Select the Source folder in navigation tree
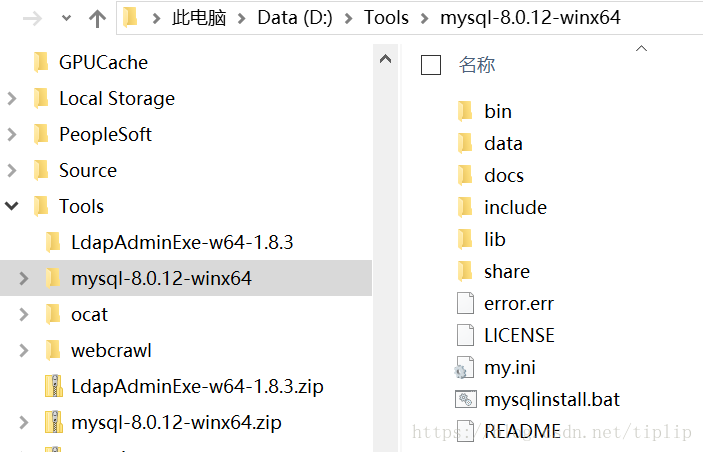This screenshot has width=703, height=452. (87, 170)
